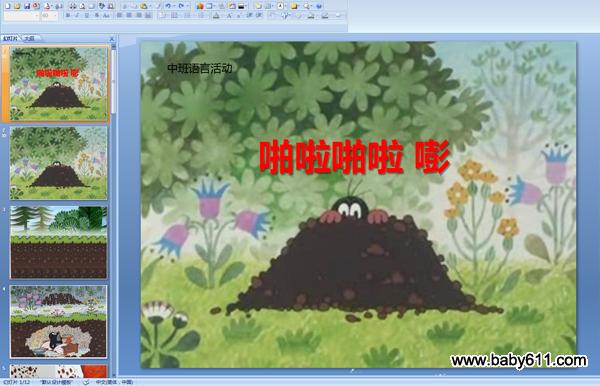Select slide 4 thumbnail with mole underground
This screenshot has height=386, width=600.
tap(59, 321)
